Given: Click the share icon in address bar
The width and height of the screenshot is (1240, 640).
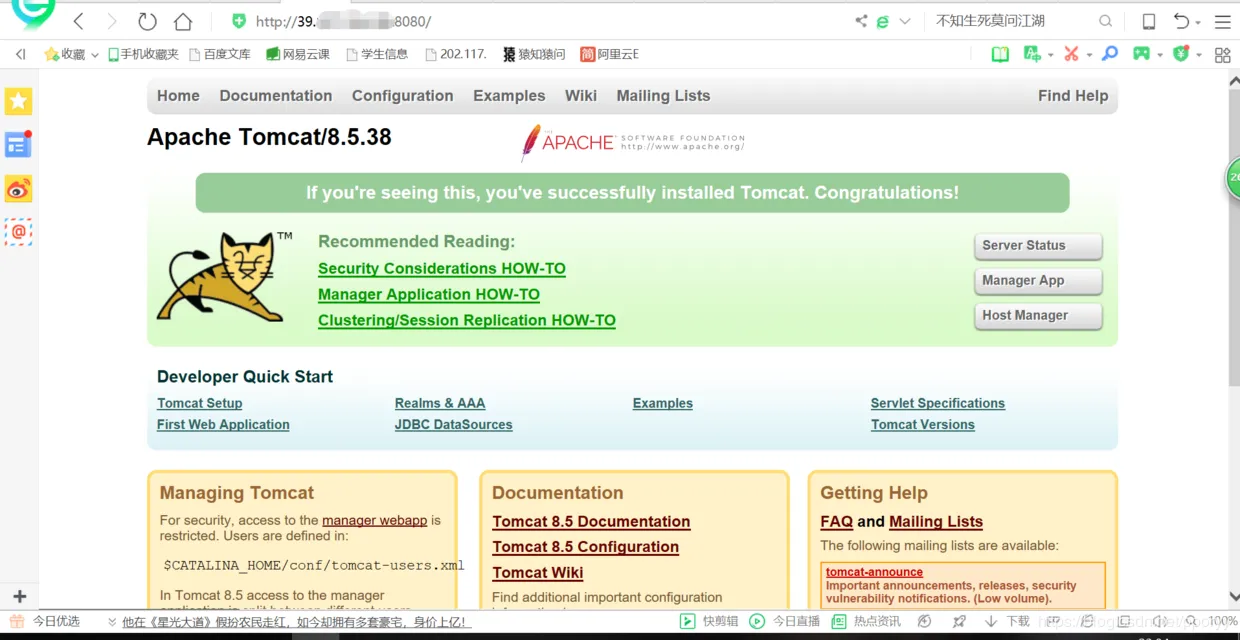Looking at the screenshot, I should point(861,21).
